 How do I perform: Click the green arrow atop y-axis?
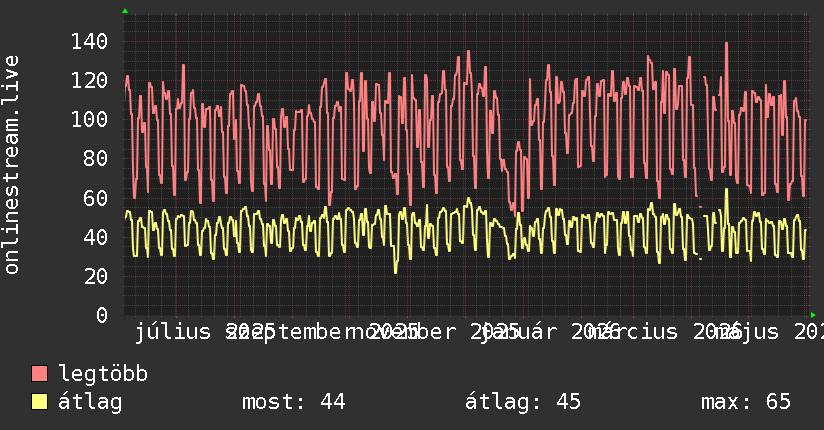tap(125, 11)
